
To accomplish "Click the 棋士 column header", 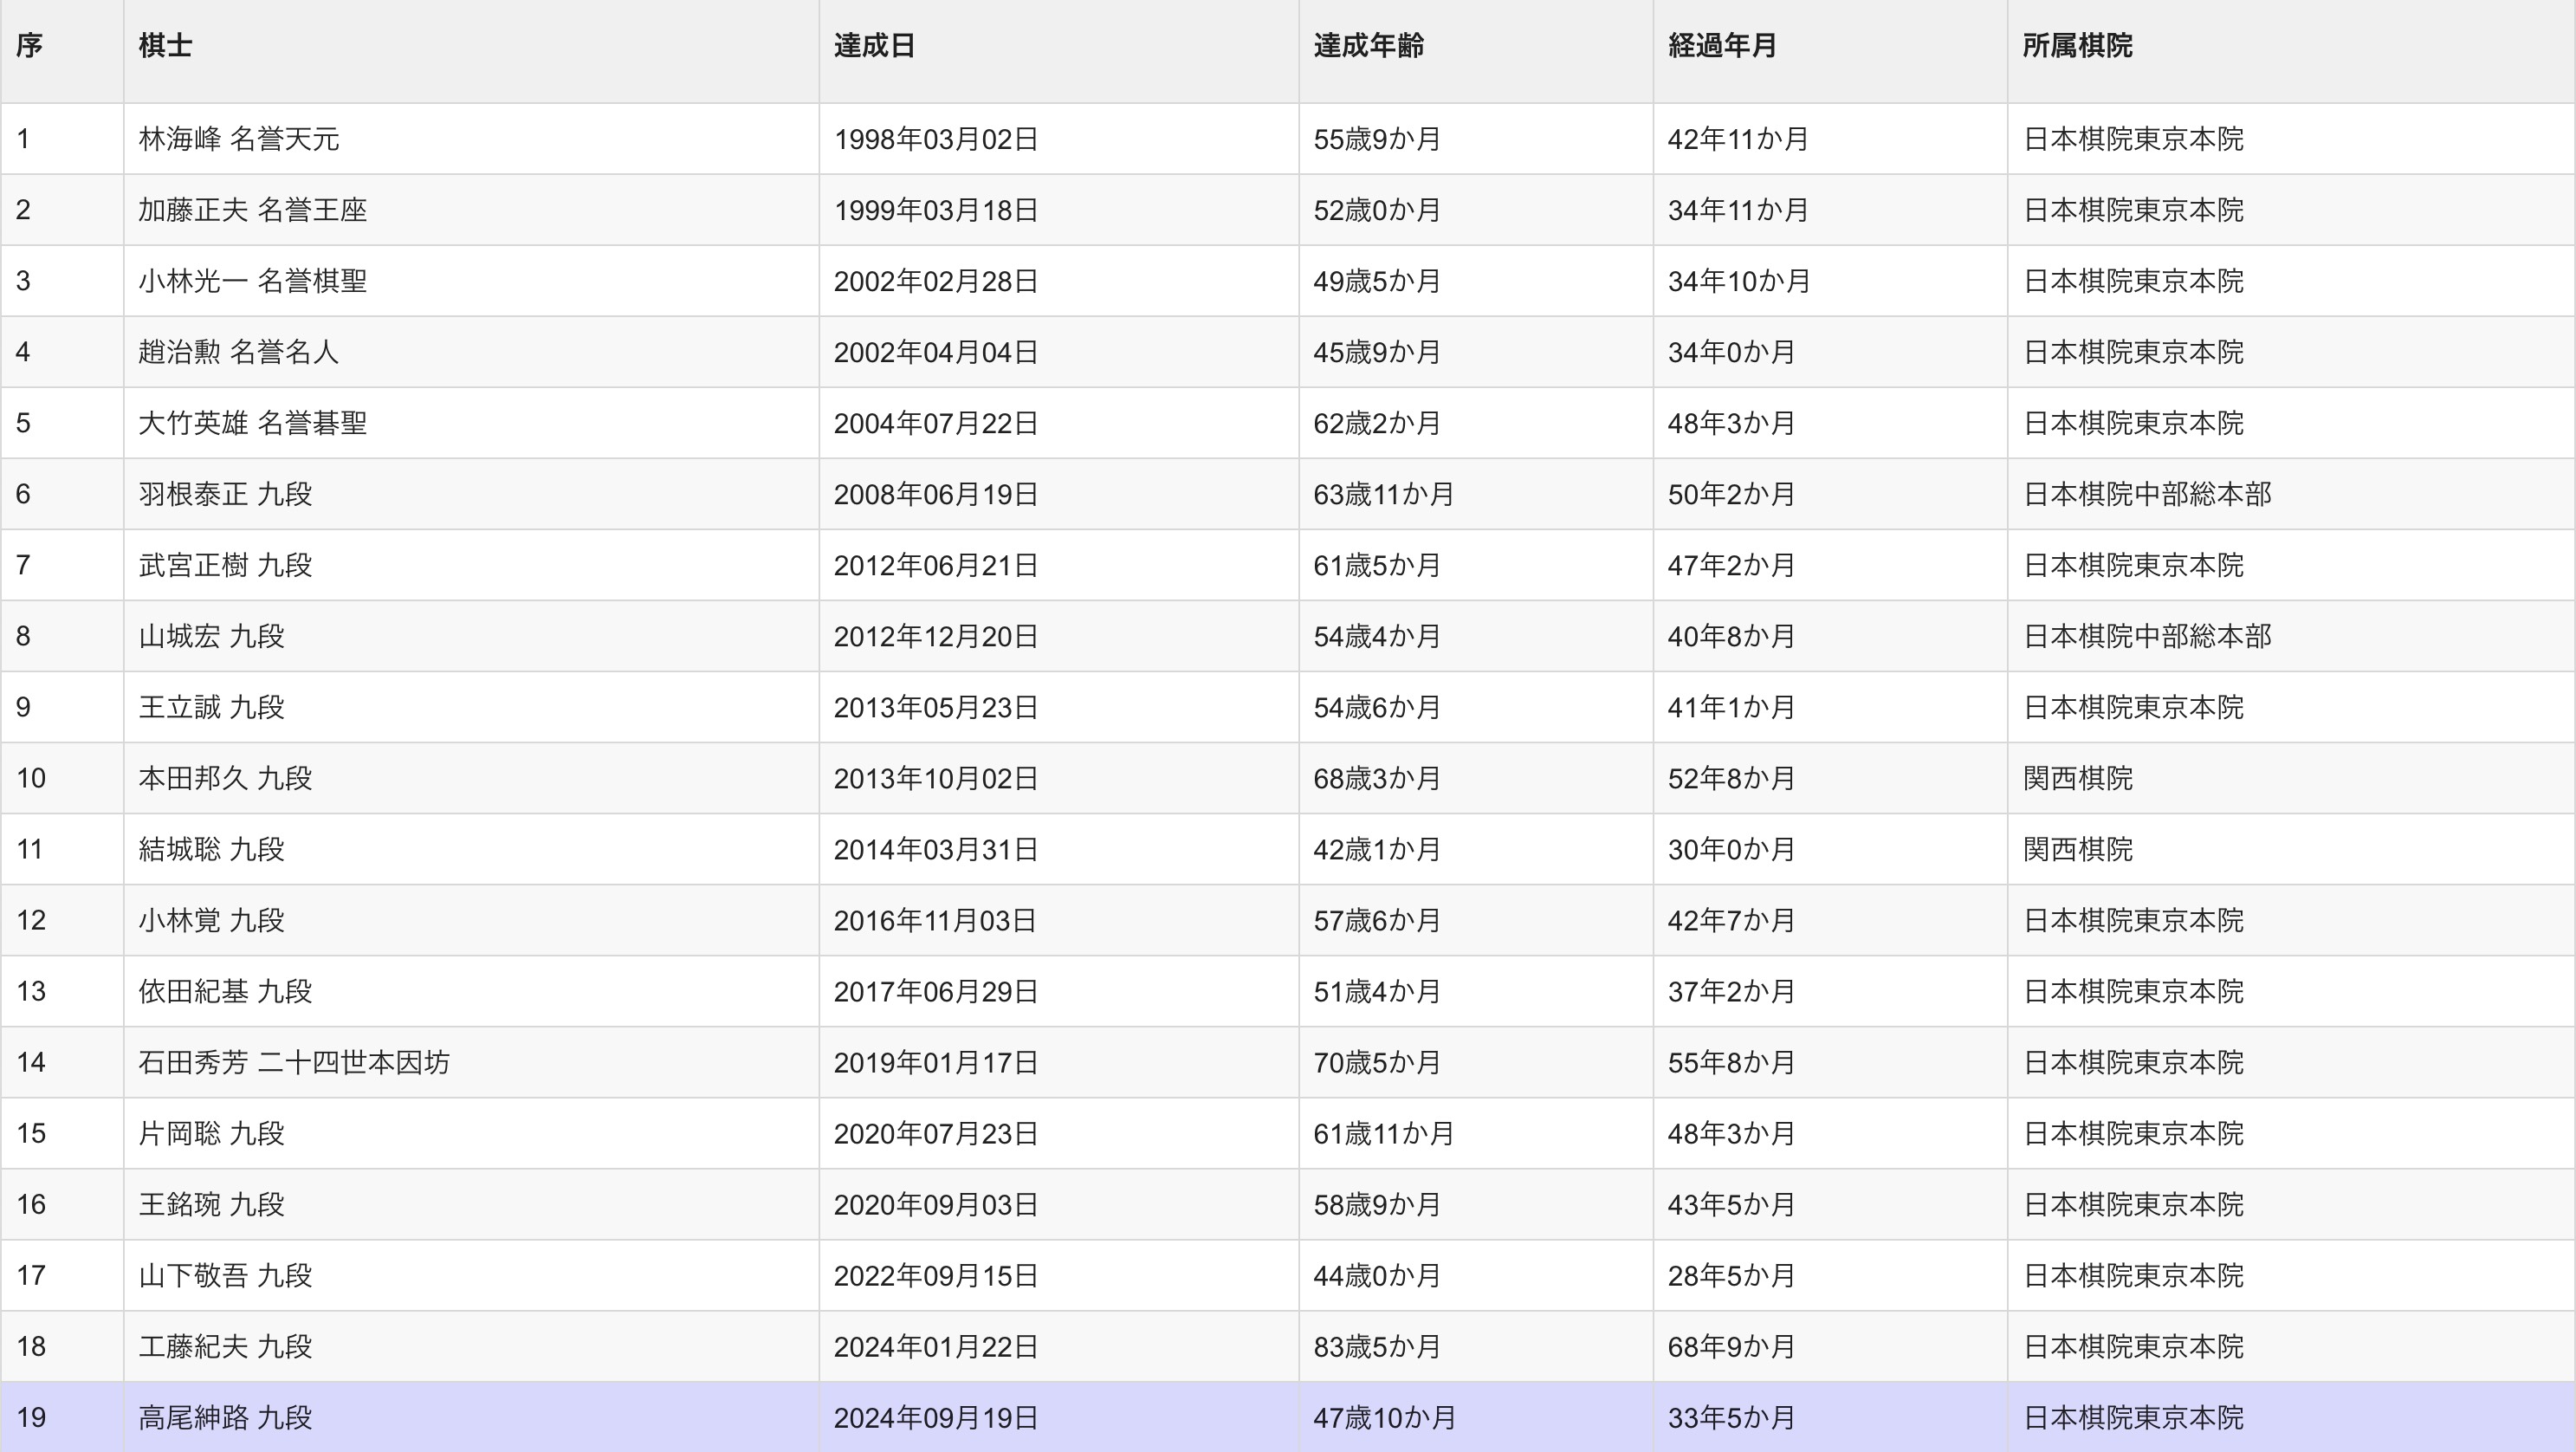I will coord(165,46).
